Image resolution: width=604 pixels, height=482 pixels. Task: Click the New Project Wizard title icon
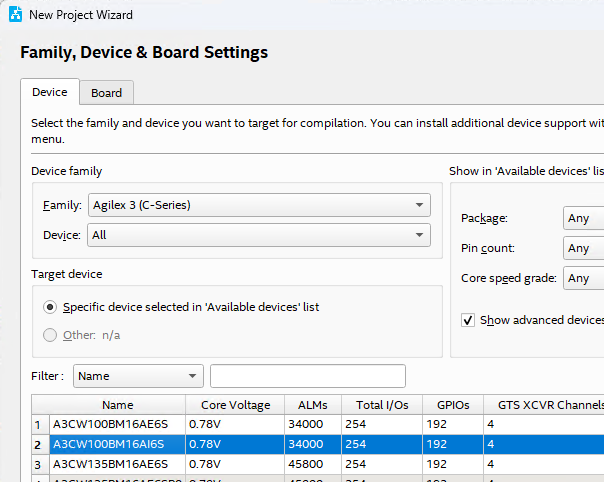(15, 15)
